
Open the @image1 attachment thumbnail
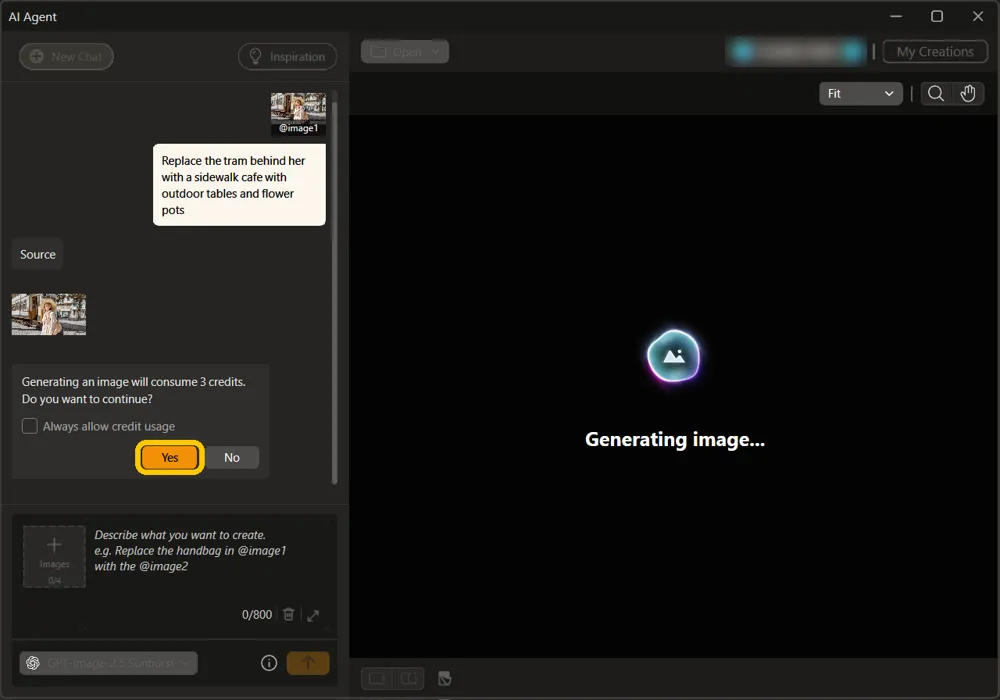click(x=298, y=114)
